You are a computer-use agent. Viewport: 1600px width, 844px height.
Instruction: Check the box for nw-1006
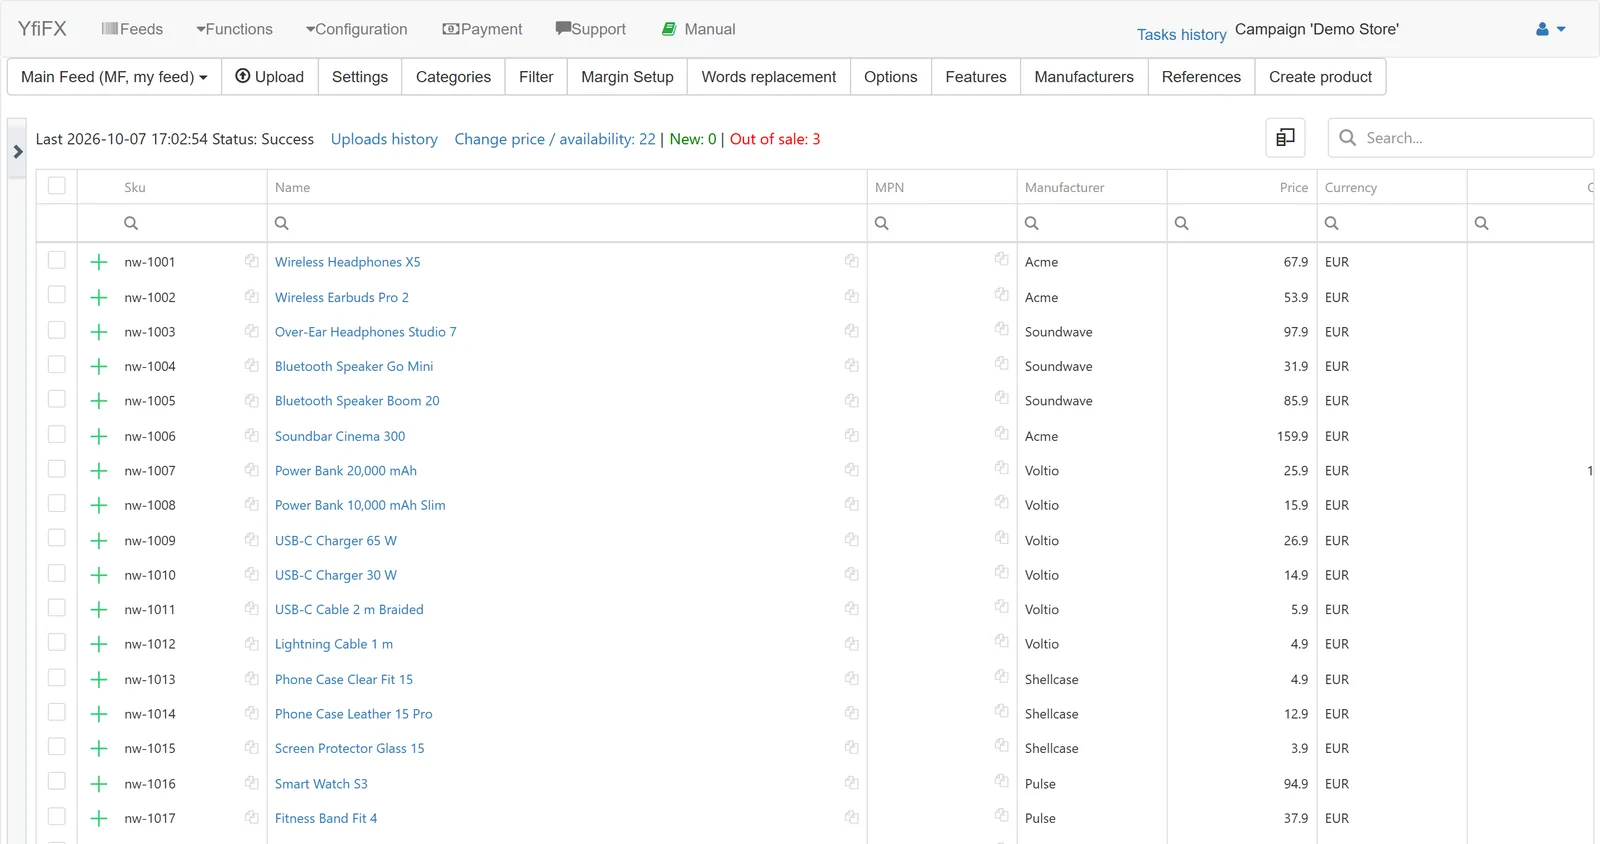point(57,434)
